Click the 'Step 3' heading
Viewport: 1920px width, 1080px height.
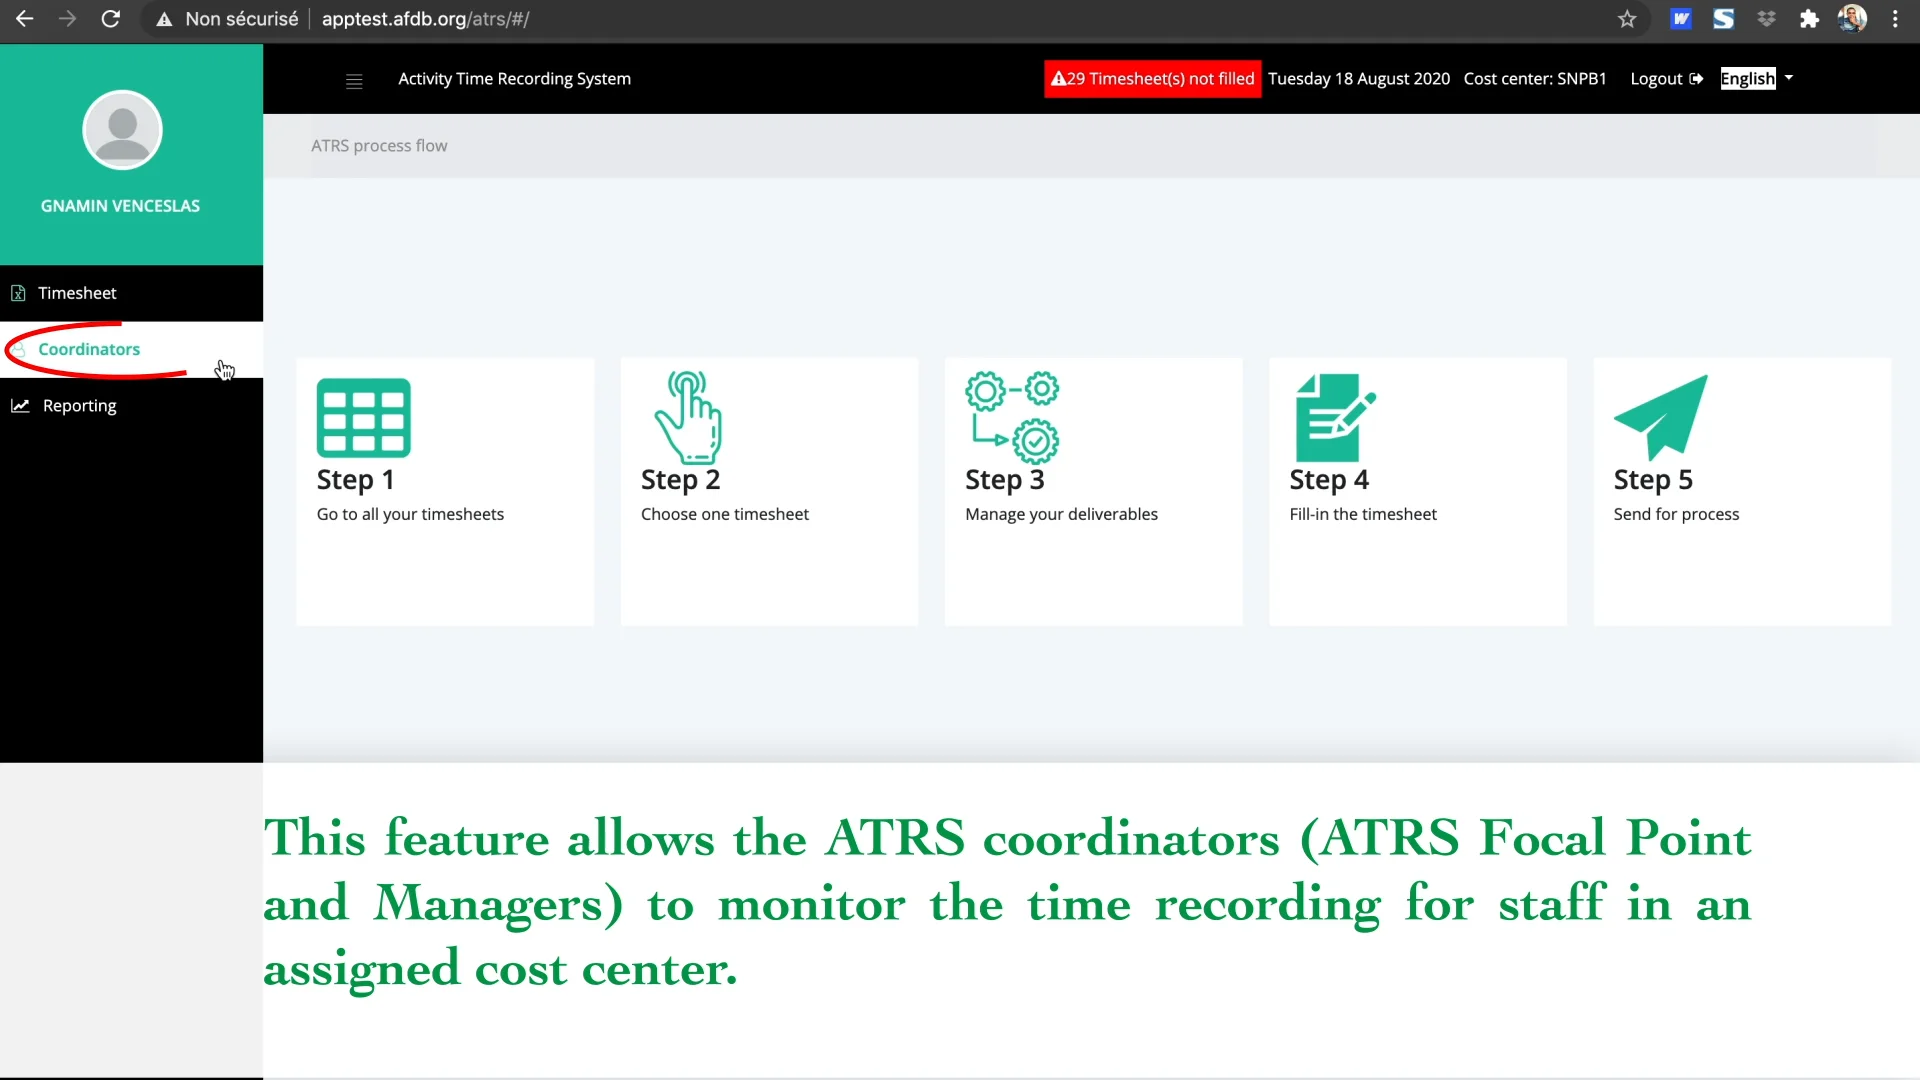coord(1004,480)
